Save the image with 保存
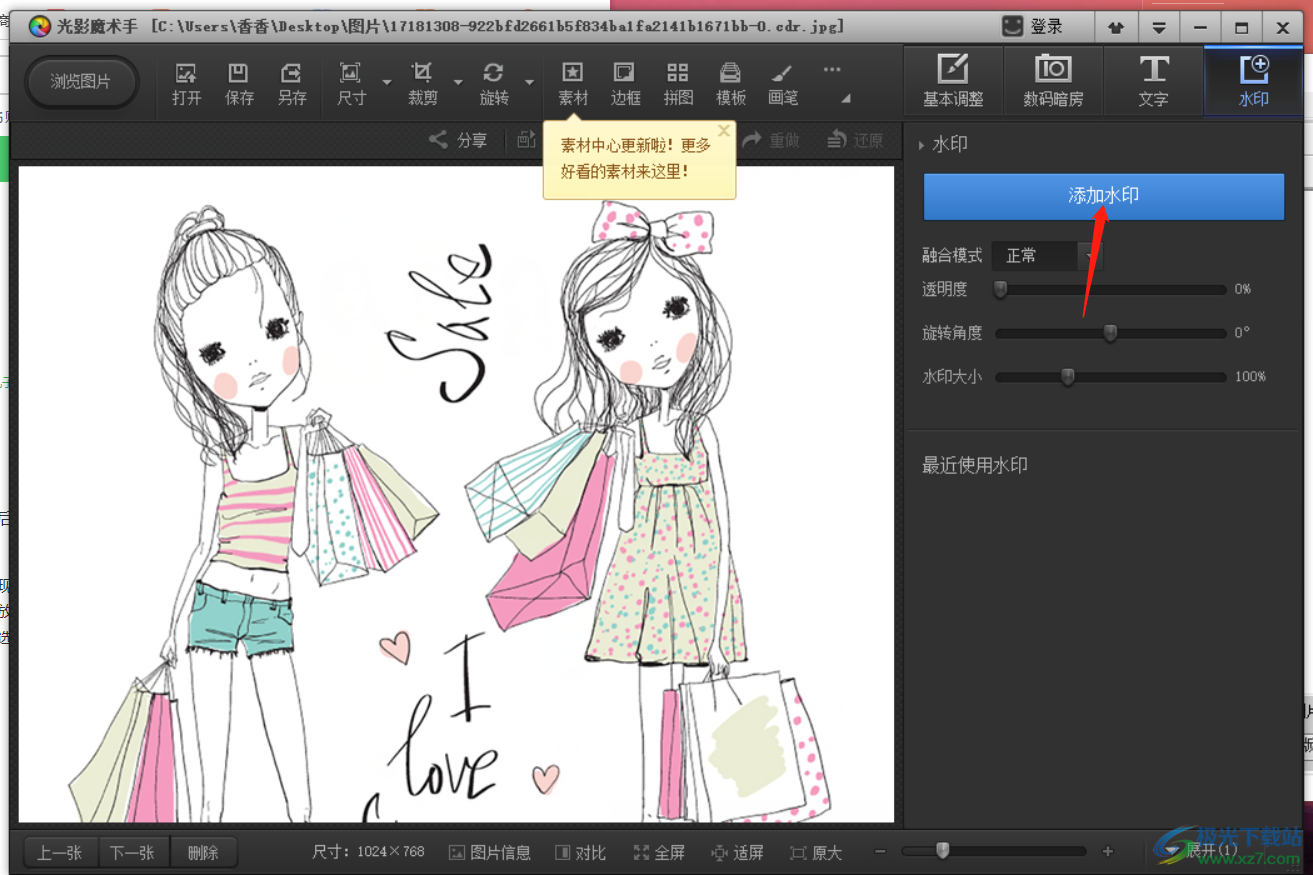Image resolution: width=1313 pixels, height=875 pixels. (239, 84)
